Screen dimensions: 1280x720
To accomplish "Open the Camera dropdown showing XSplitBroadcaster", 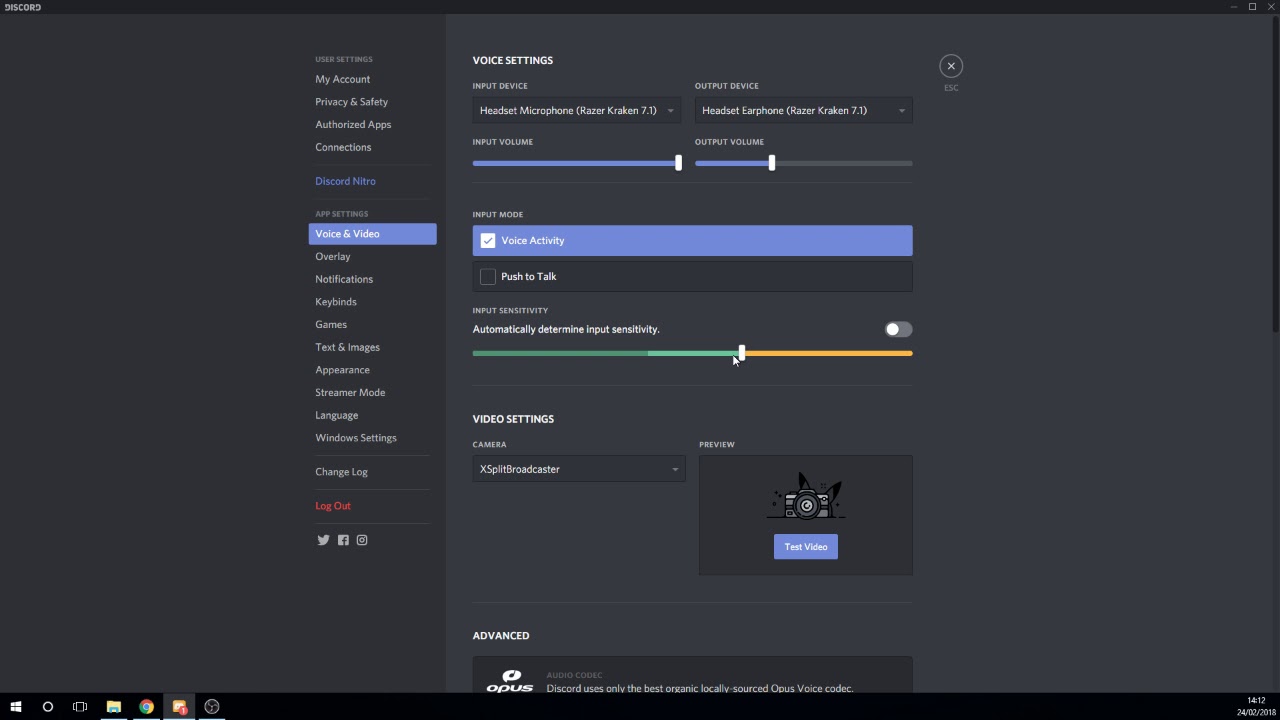I will point(579,469).
